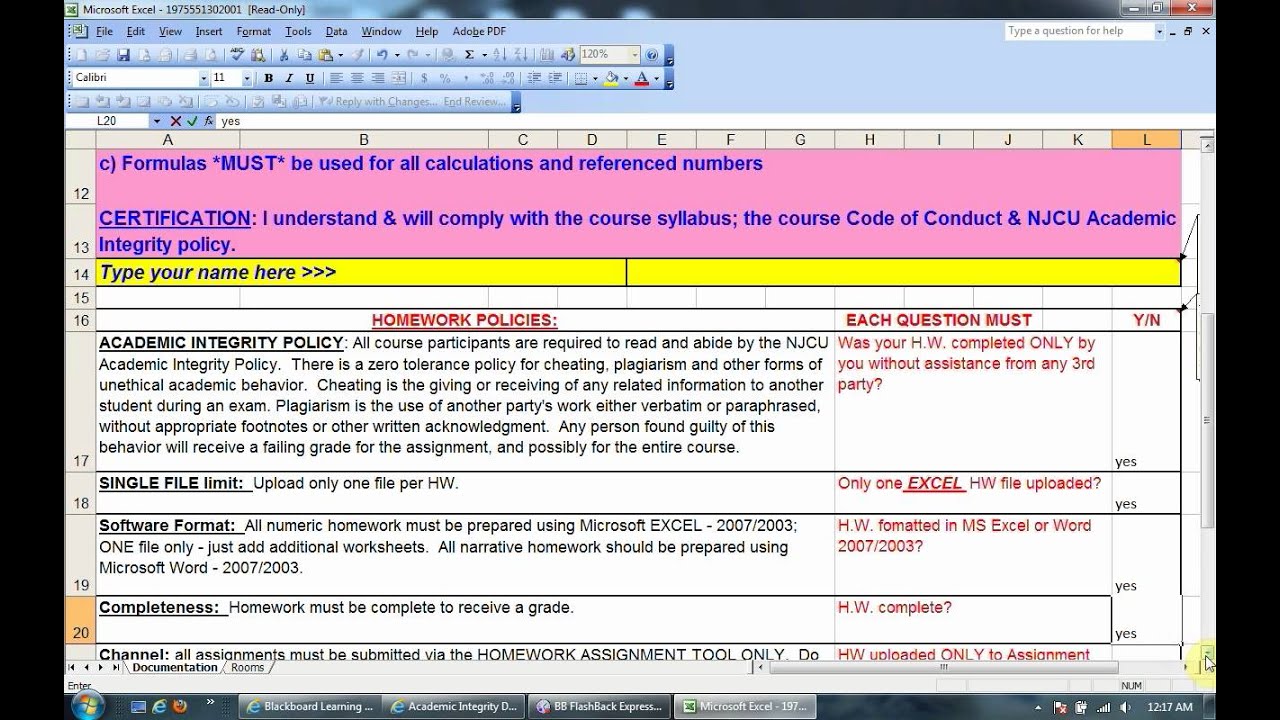
Task: Click Sort Descending icon
Action: tap(520, 55)
